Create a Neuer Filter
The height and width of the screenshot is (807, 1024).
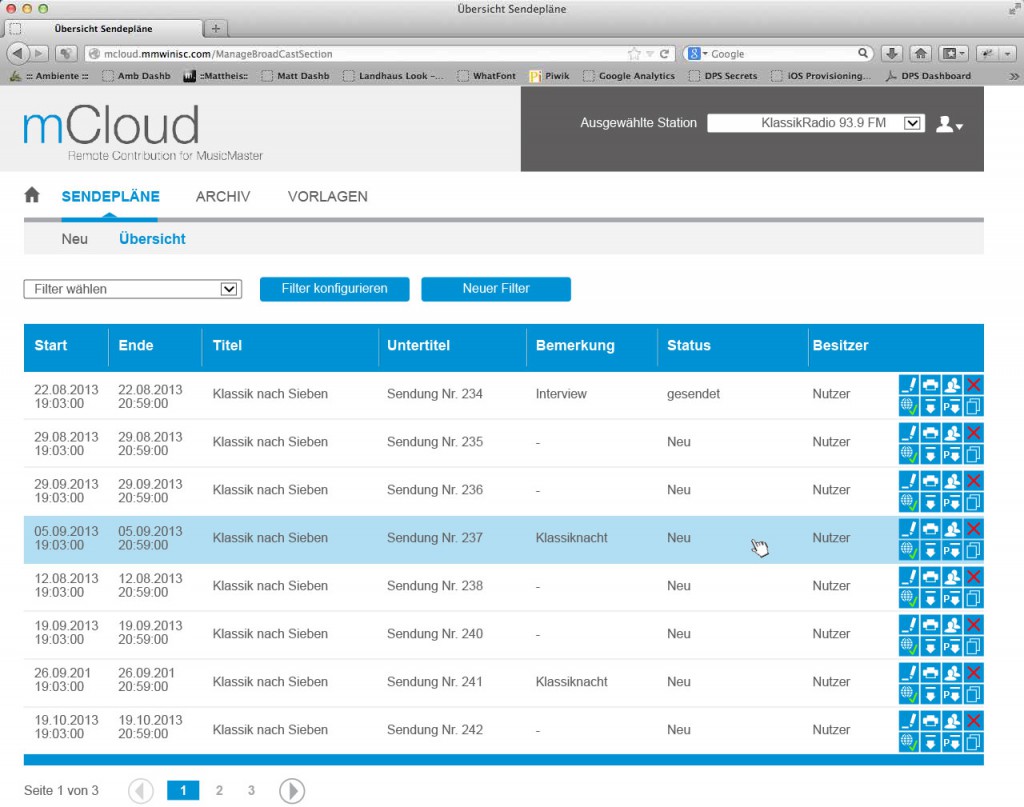point(496,289)
